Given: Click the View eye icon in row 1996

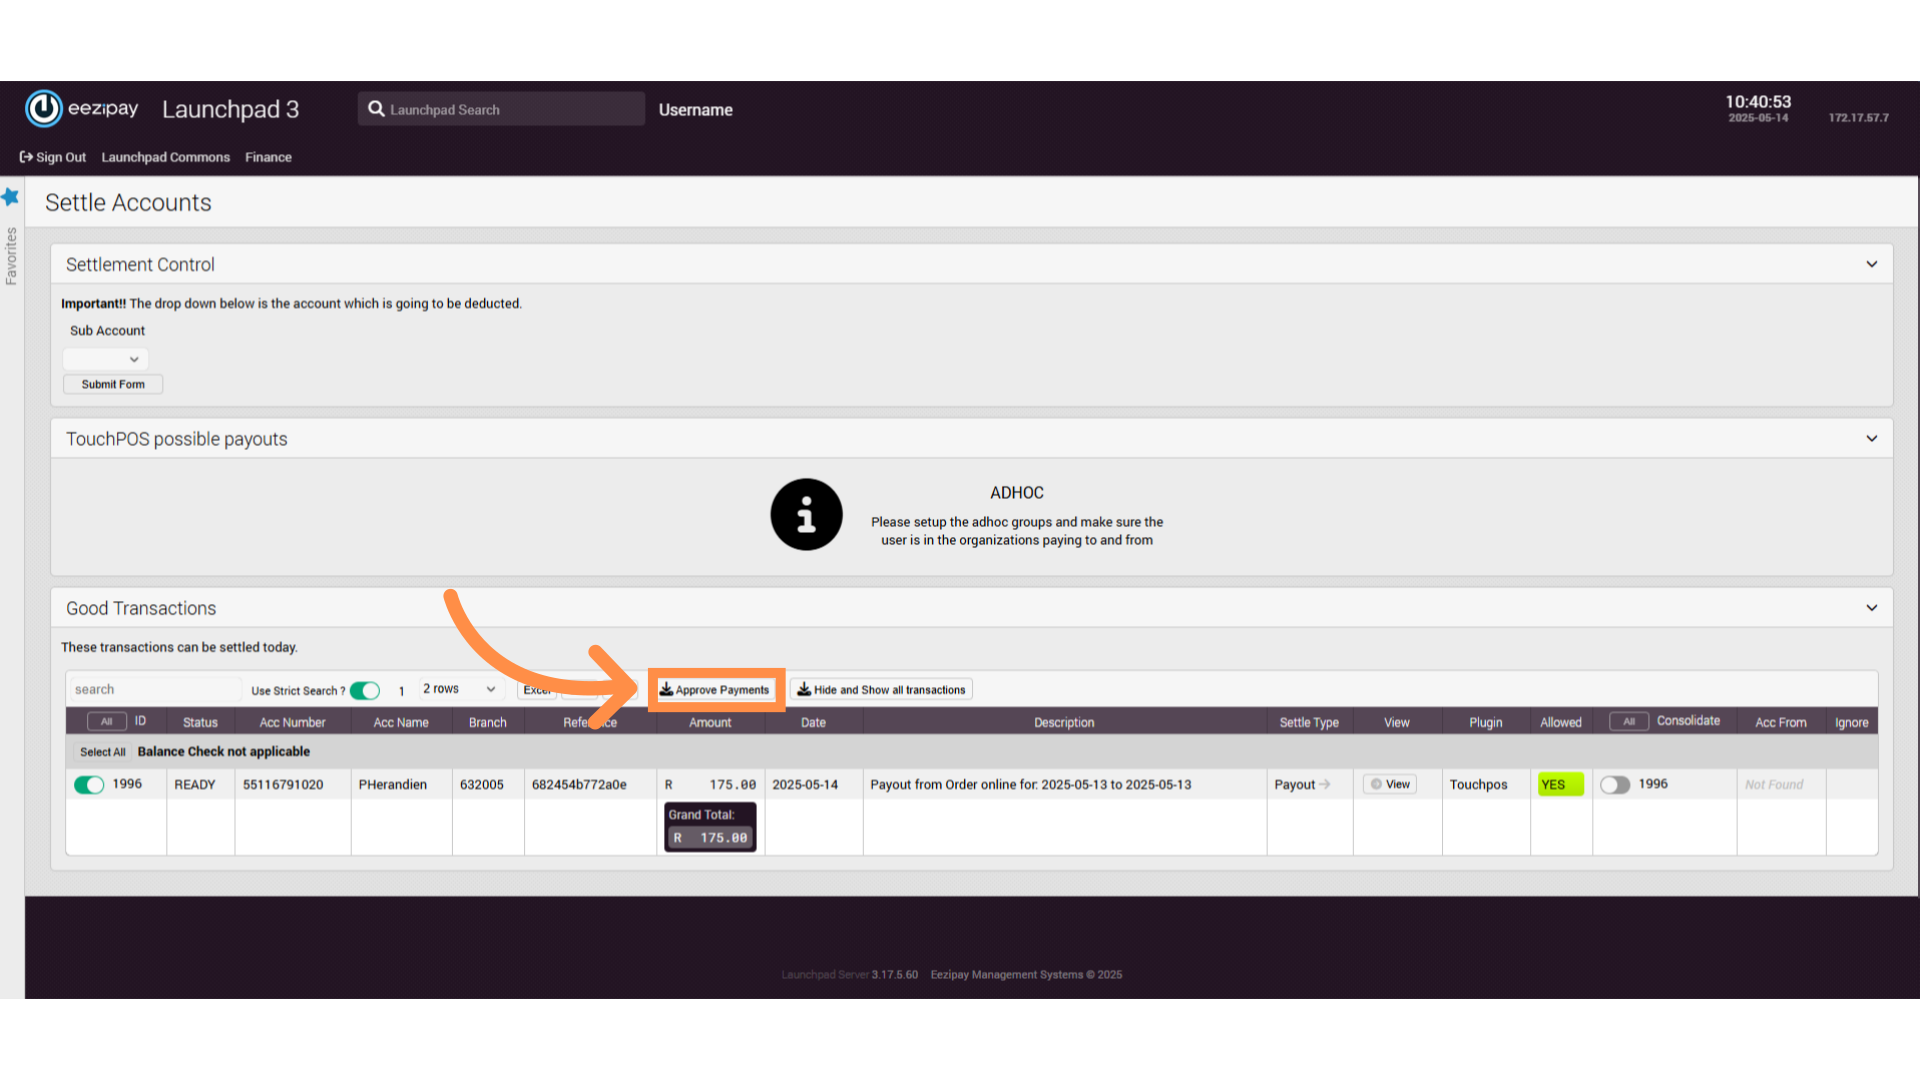Looking at the screenshot, I should pos(1376,784).
